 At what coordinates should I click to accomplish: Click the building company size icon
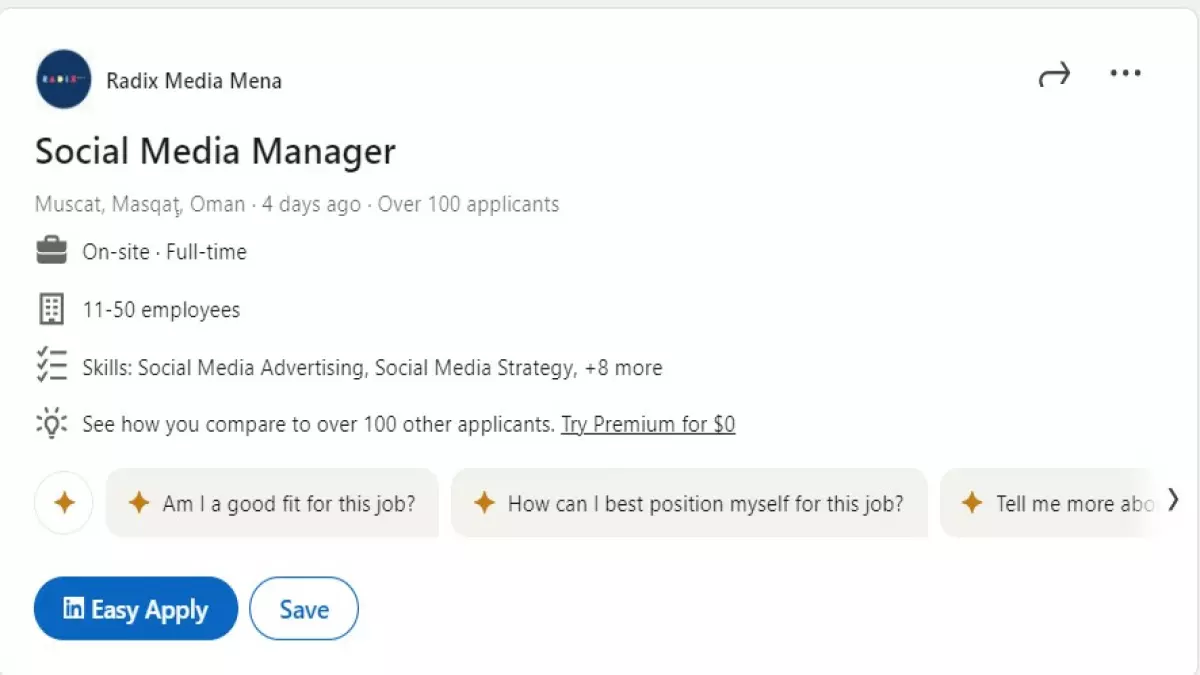[51, 310]
